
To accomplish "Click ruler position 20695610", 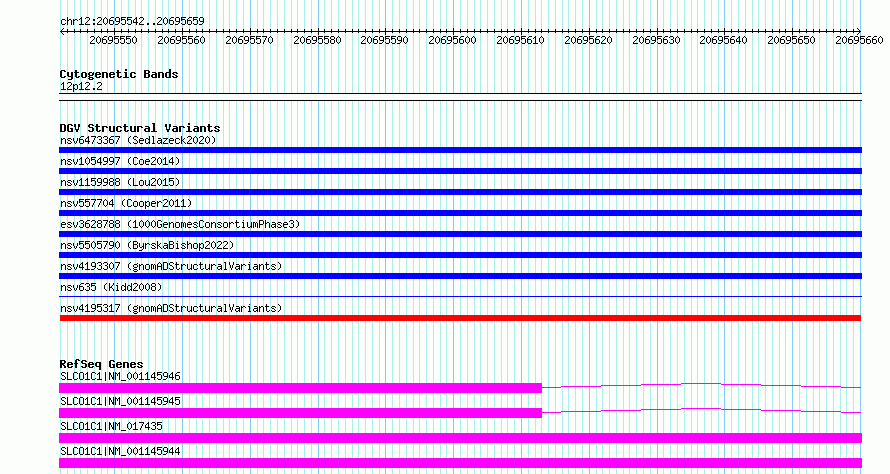I will 520,40.
